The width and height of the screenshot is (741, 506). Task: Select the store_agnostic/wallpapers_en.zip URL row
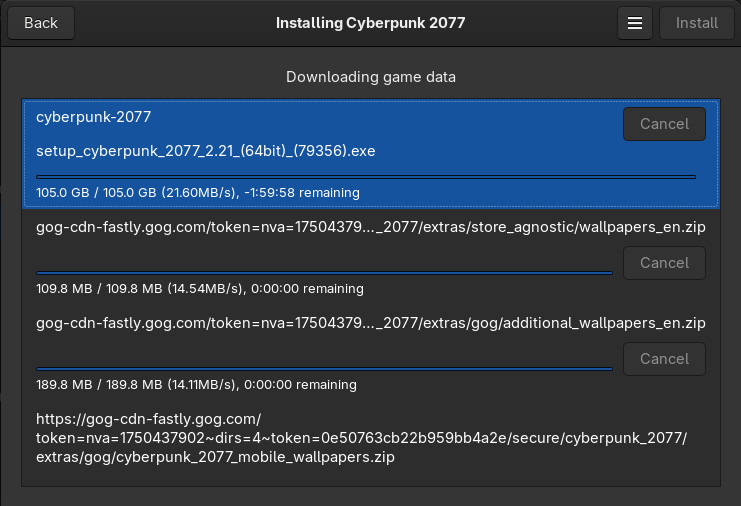pyautogui.click(x=370, y=227)
